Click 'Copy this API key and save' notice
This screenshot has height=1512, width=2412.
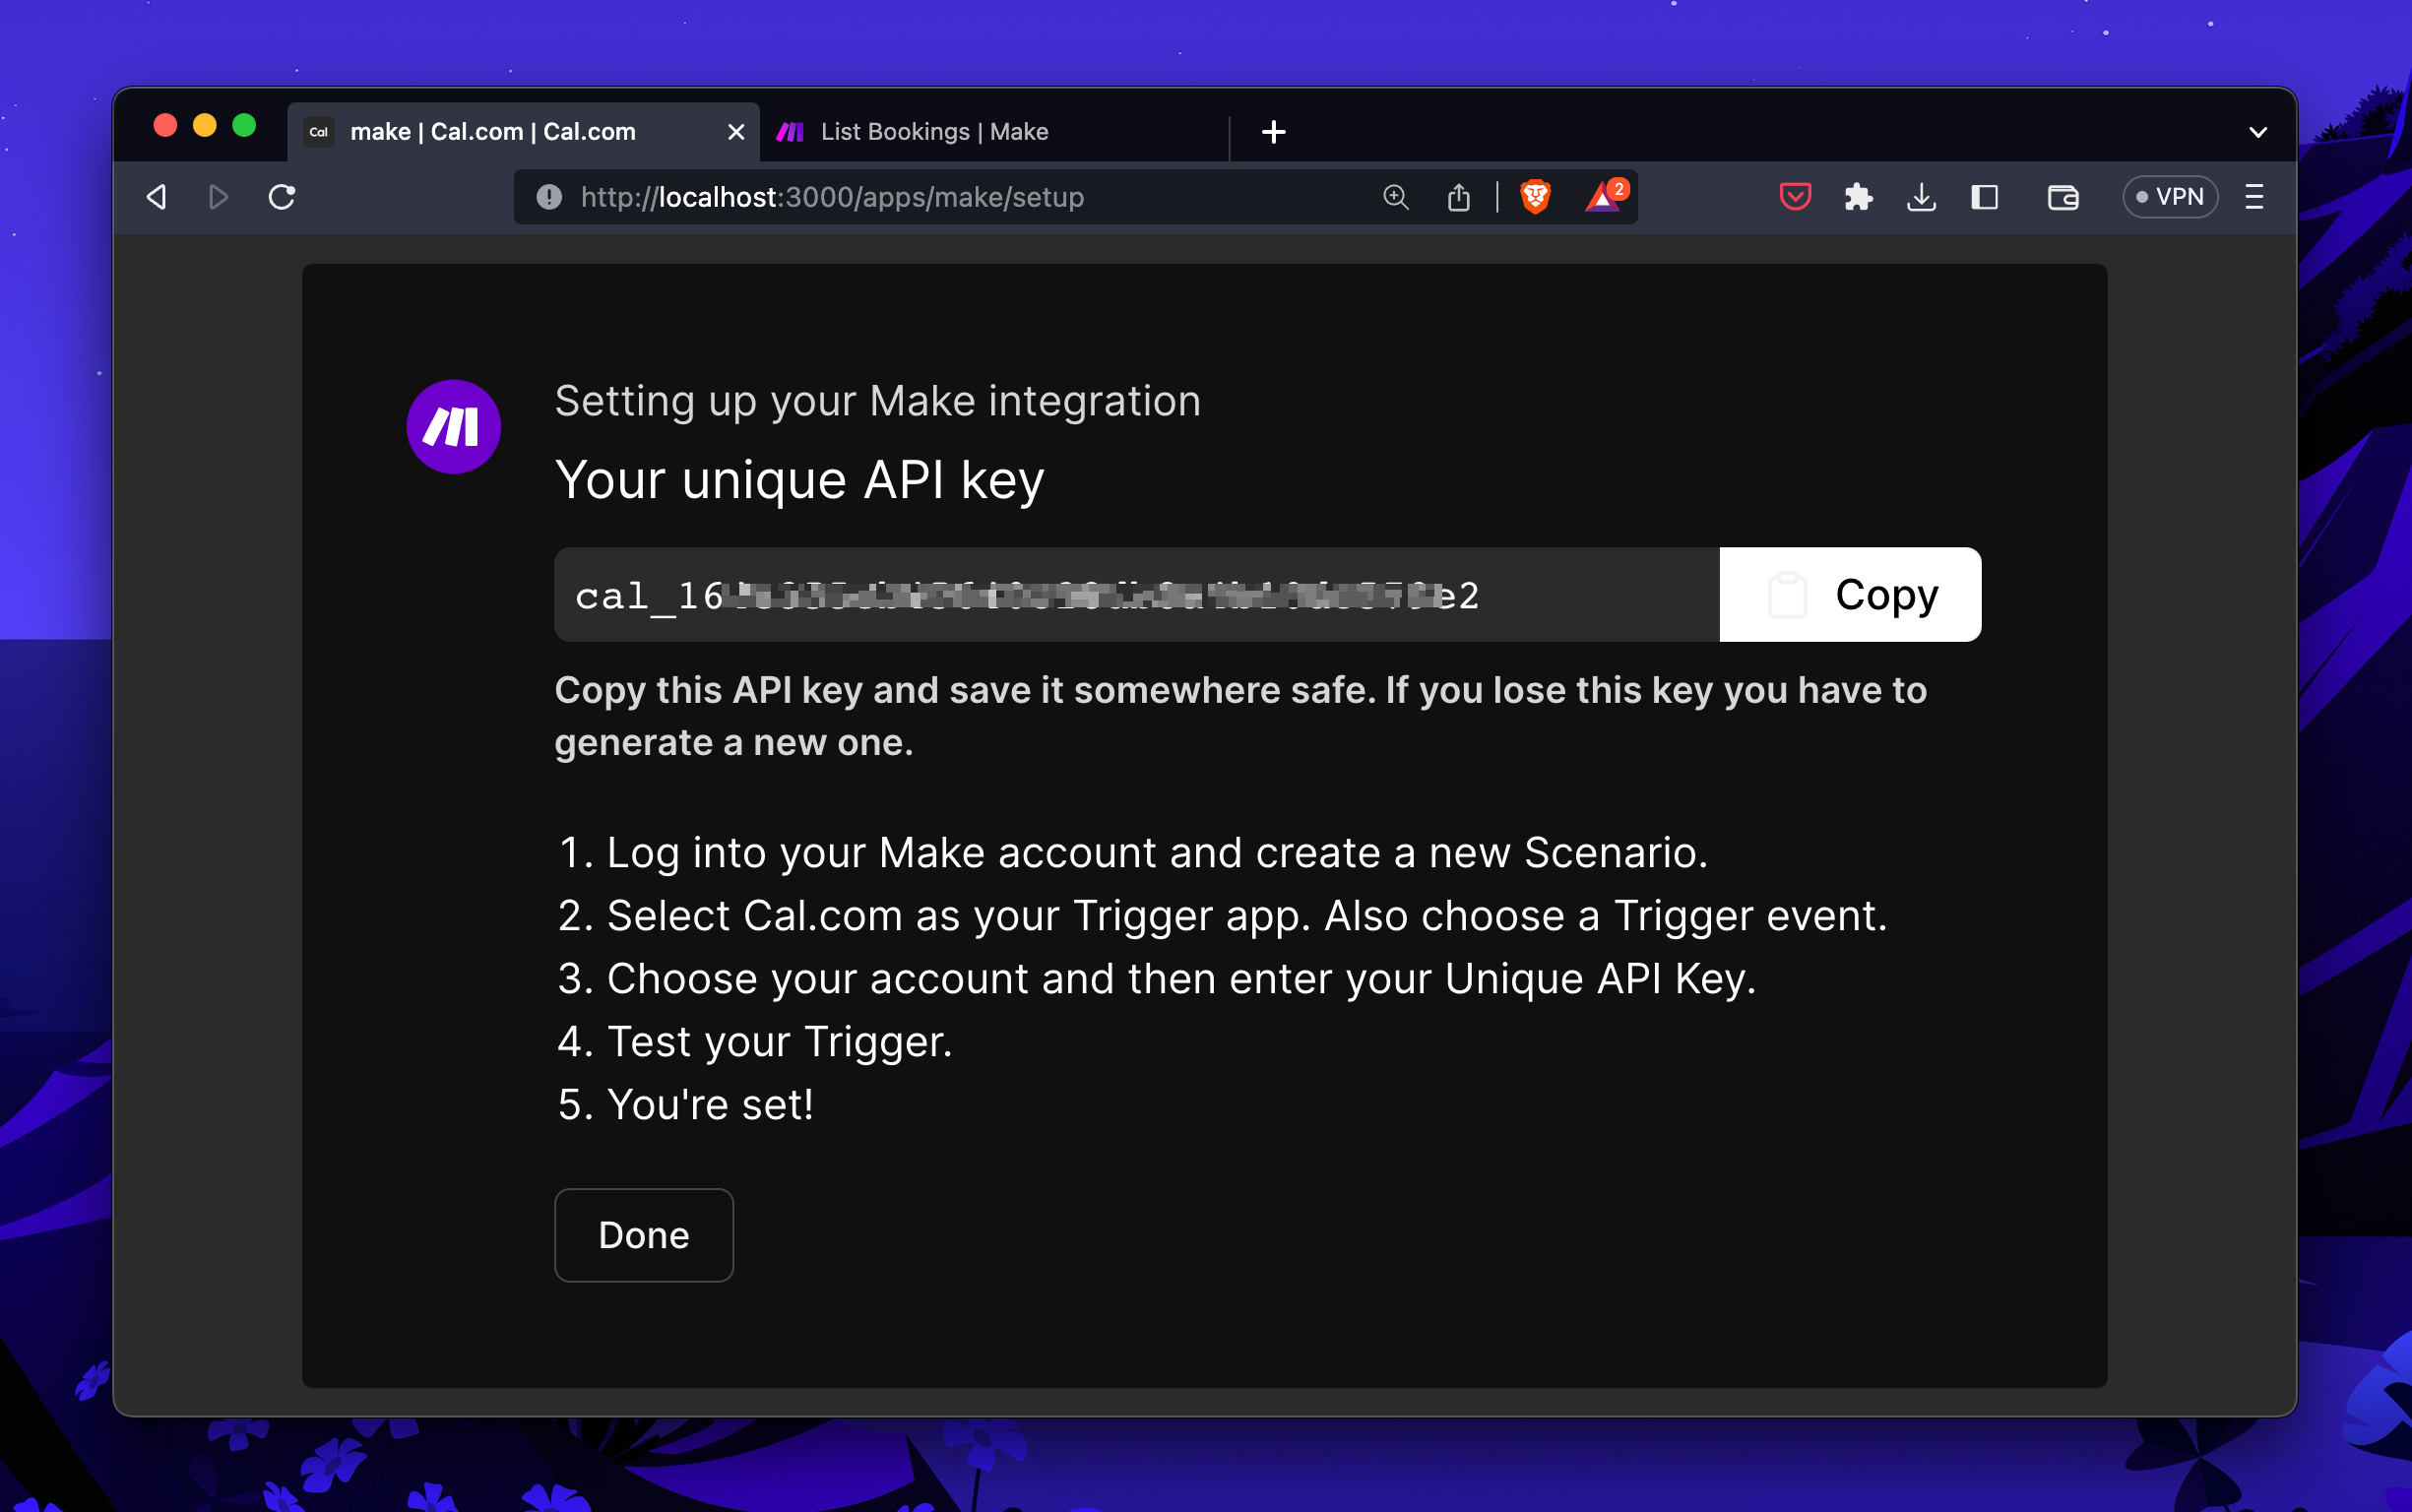tap(1241, 716)
